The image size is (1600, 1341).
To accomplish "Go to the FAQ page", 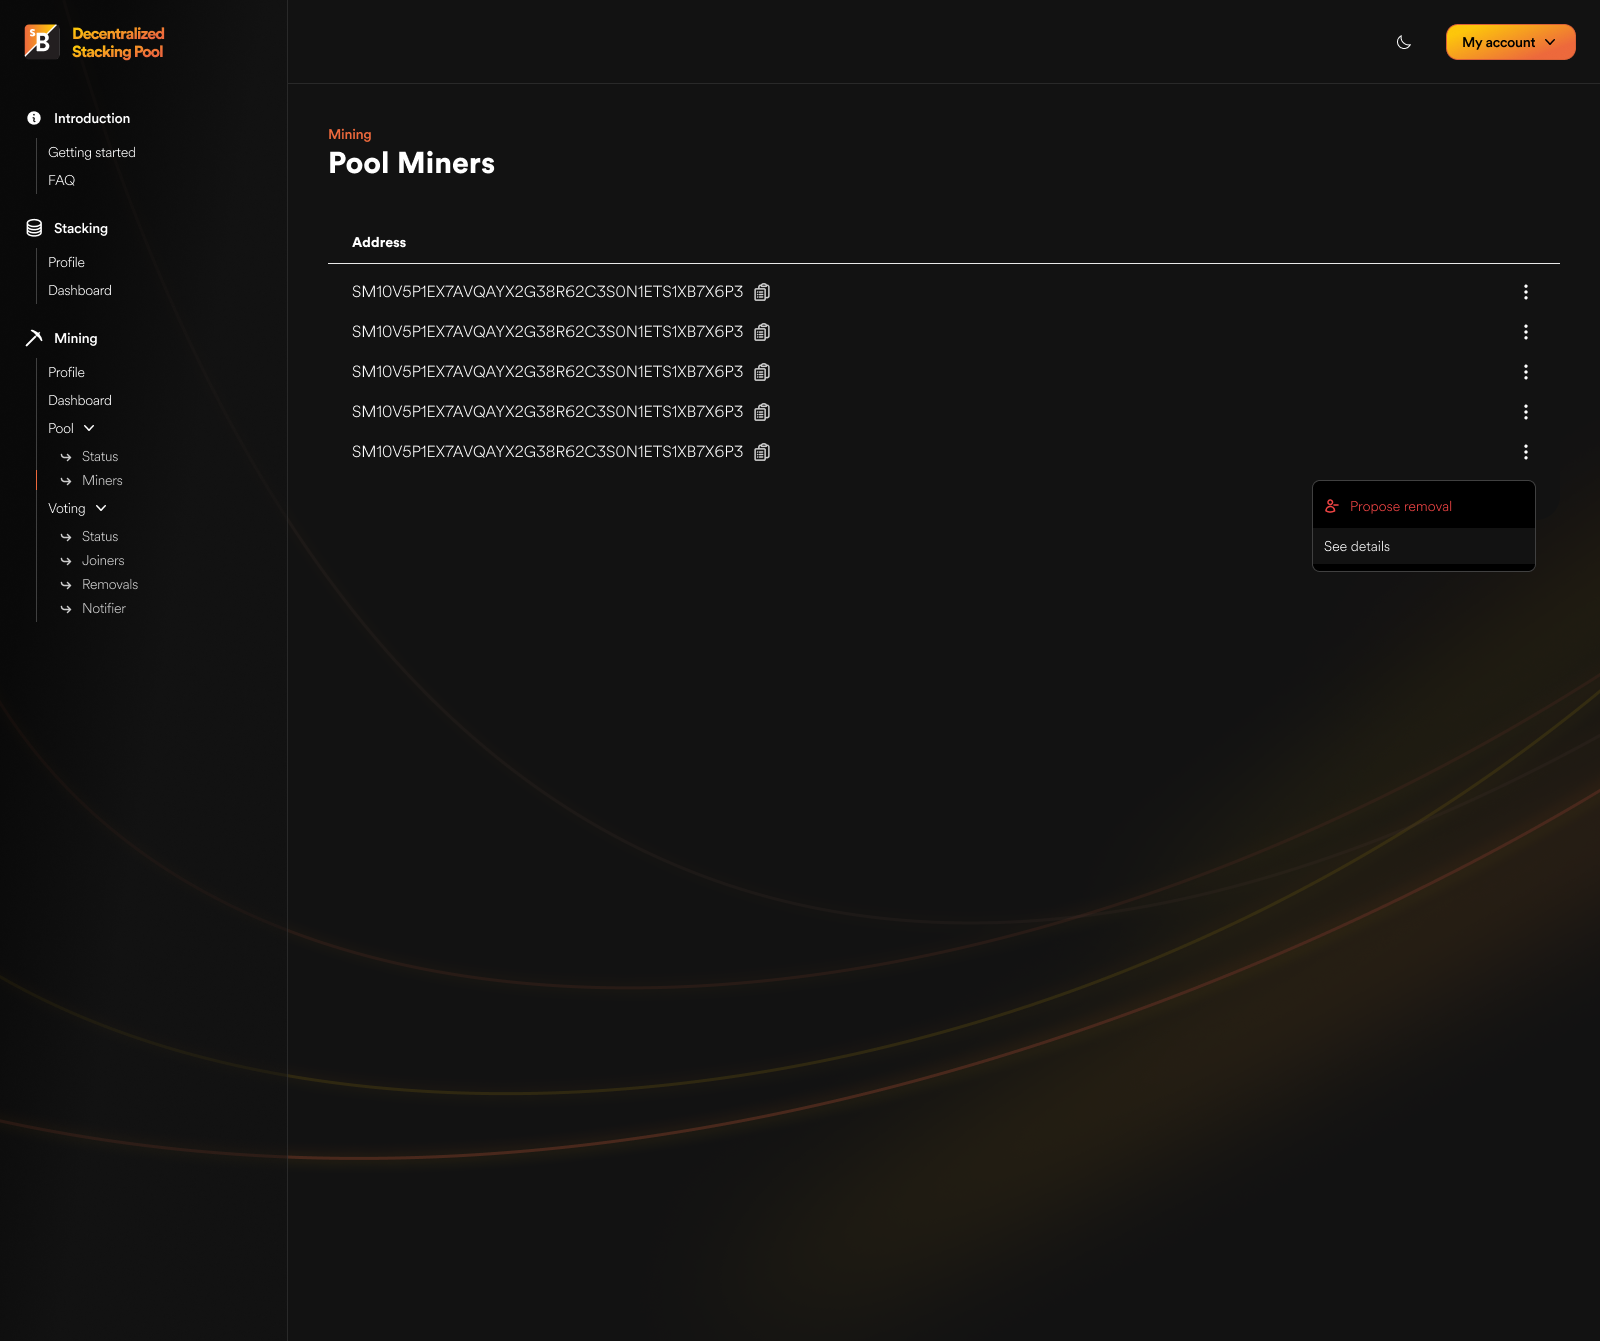I will [x=62, y=180].
